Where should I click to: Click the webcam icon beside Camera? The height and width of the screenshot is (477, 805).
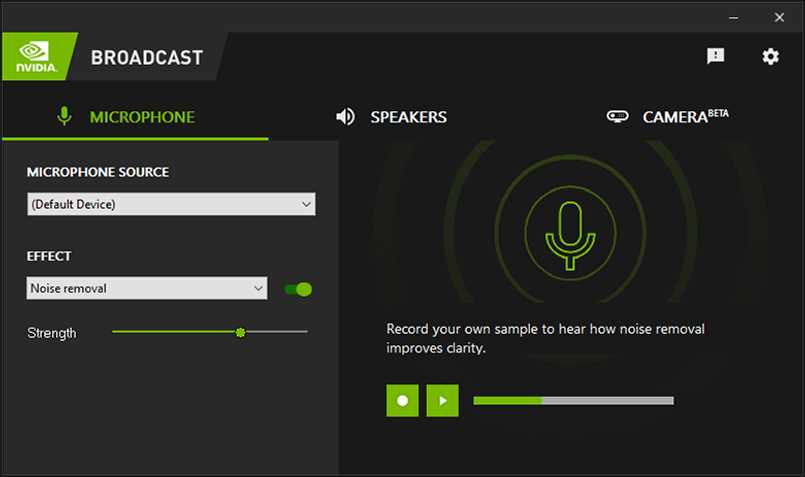click(x=617, y=116)
